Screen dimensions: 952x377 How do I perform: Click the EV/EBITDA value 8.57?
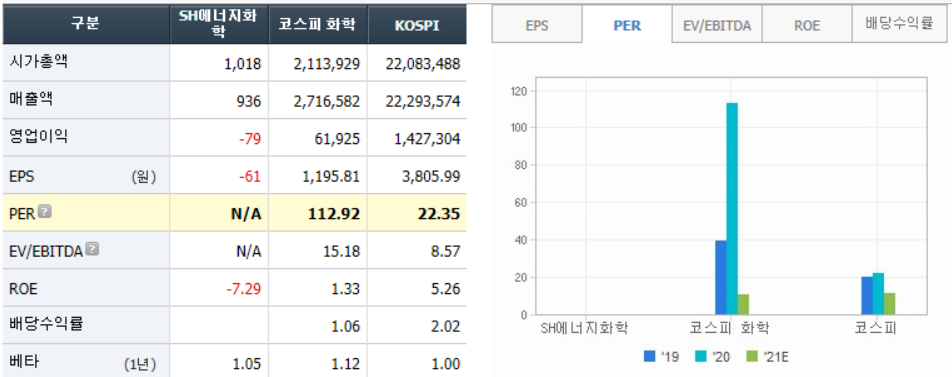tap(447, 251)
